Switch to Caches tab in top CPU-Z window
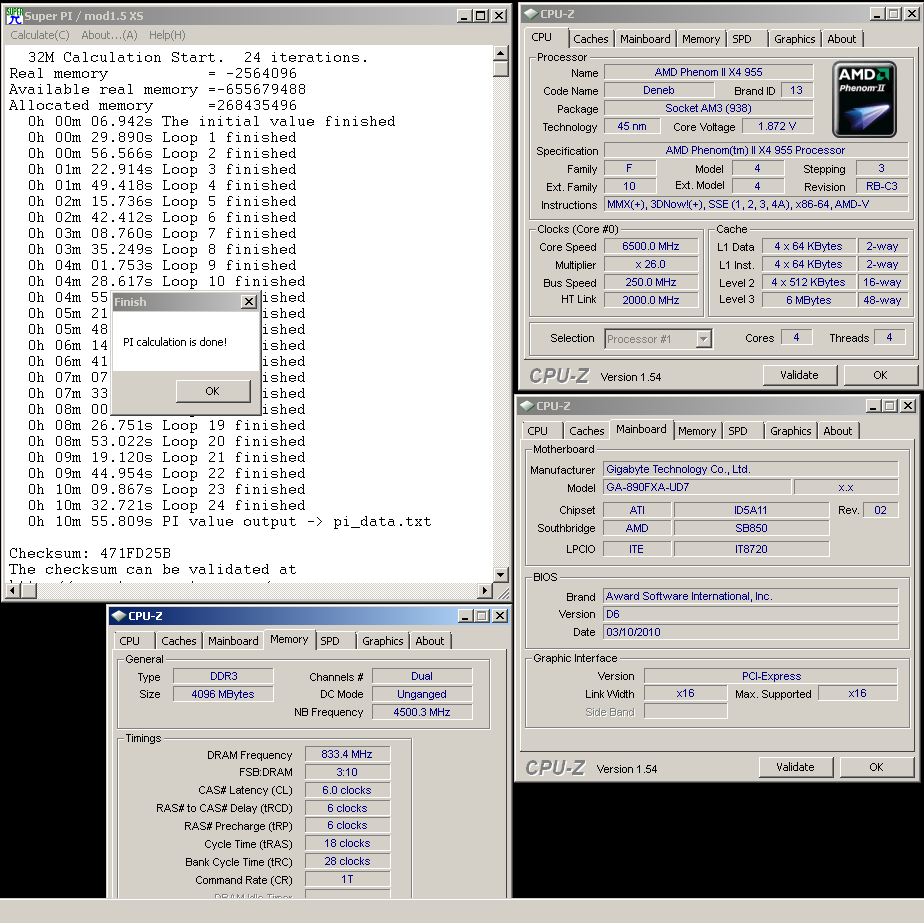This screenshot has height=923, width=924. (x=590, y=39)
